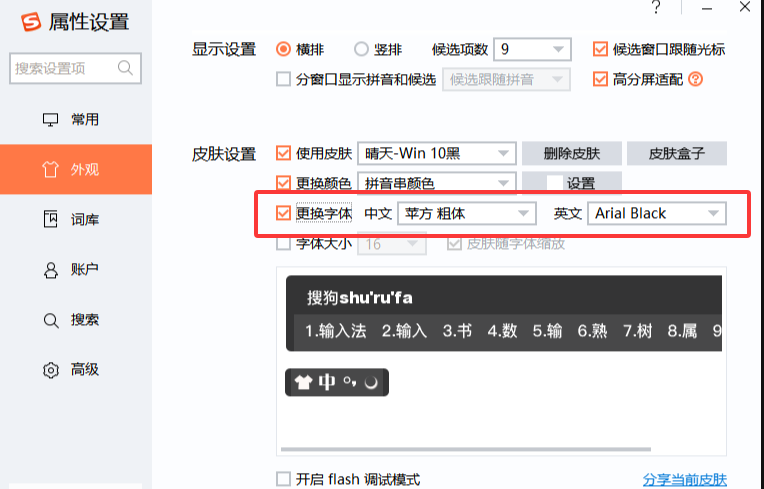Open the 中文 font dropdown showing 苹方 粗体
This screenshot has width=764, height=489.
point(466,213)
